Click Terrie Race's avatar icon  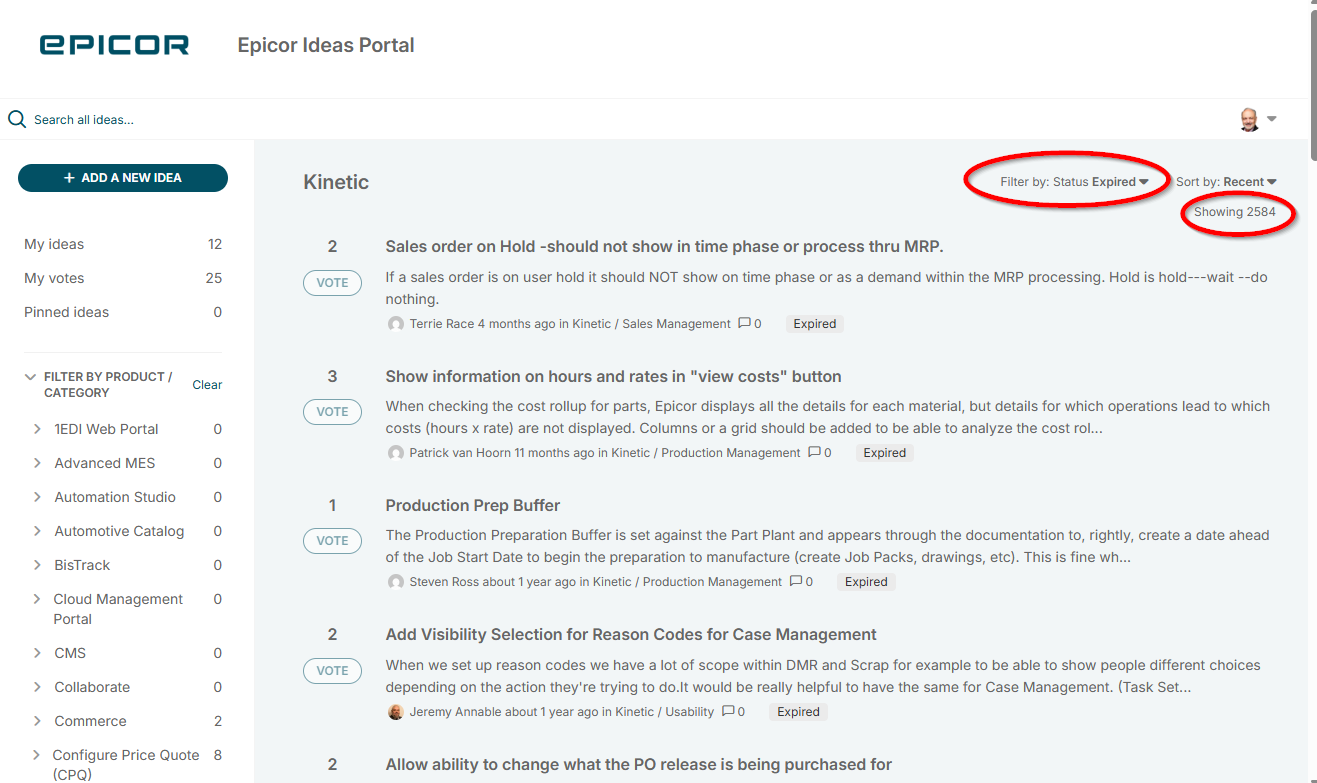tap(396, 324)
